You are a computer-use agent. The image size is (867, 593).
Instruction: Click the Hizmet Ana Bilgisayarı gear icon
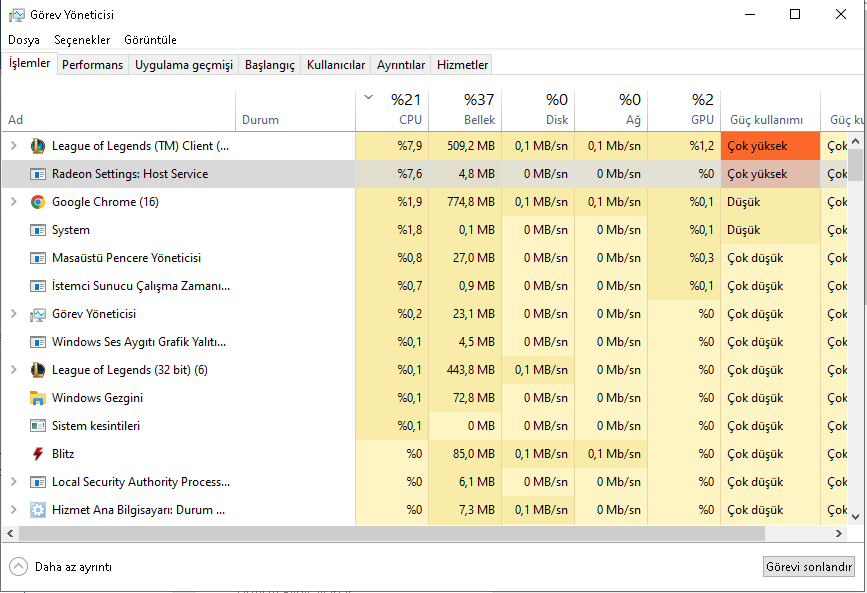click(38, 510)
